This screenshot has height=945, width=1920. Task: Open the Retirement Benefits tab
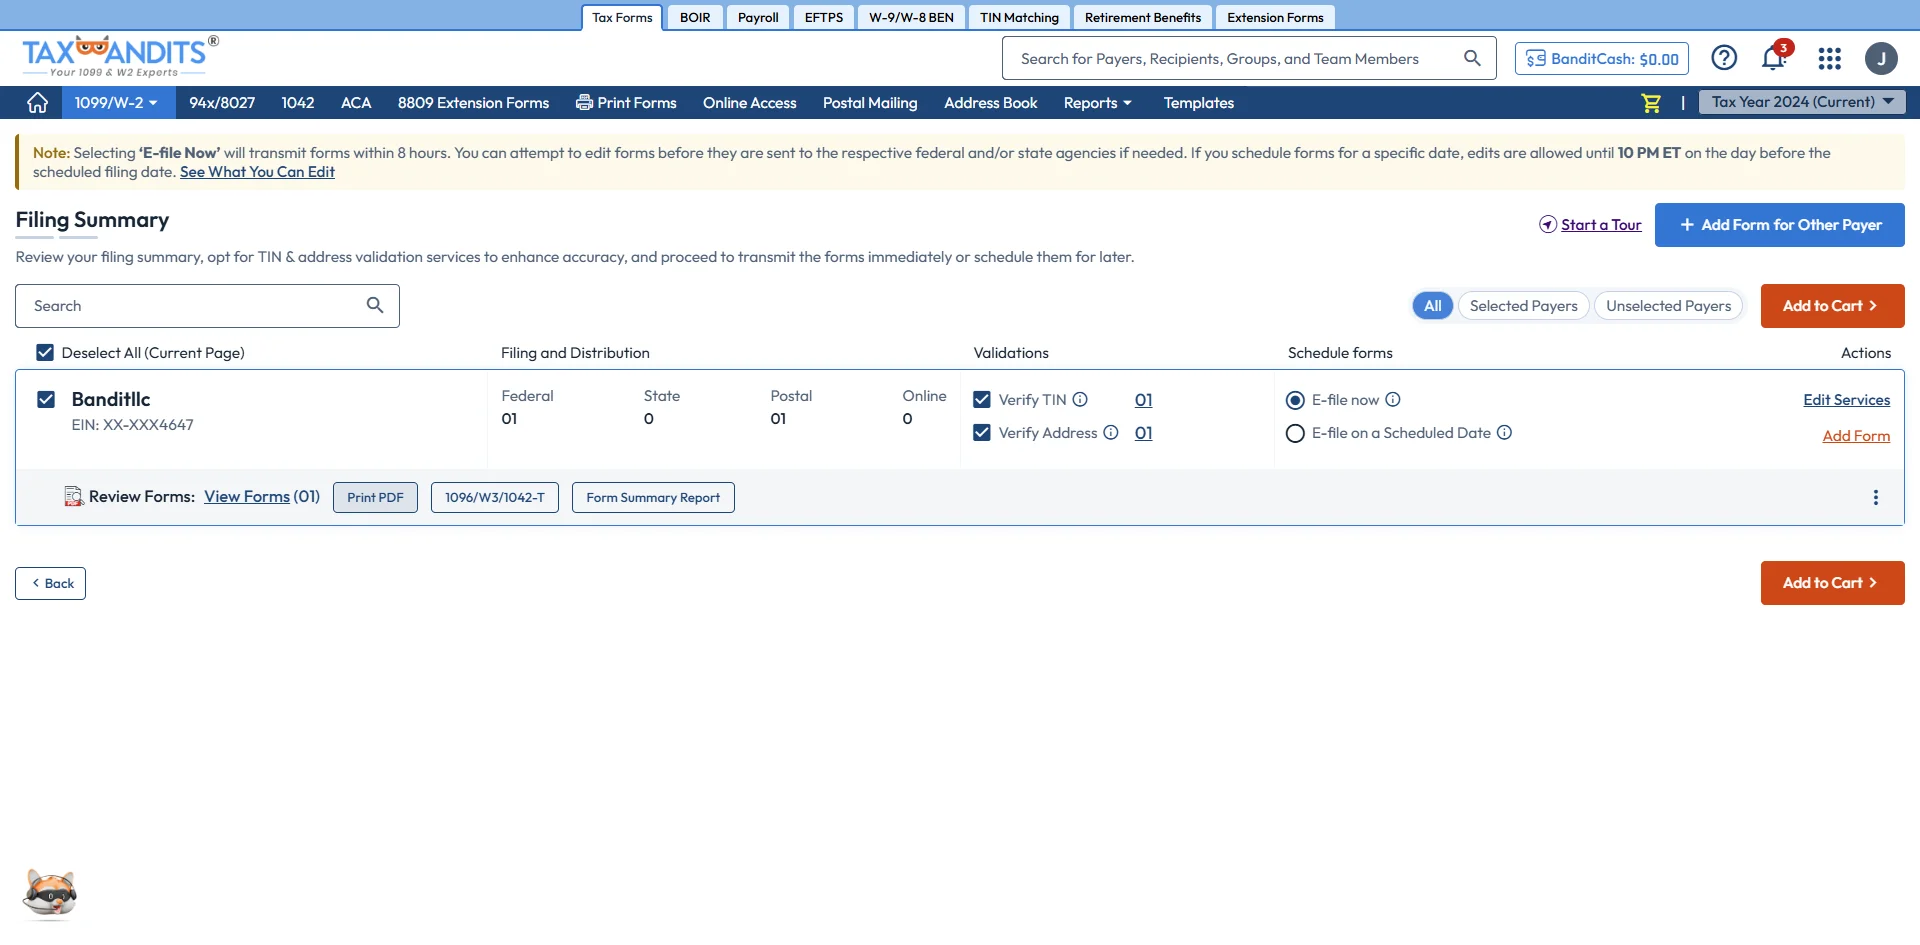[x=1143, y=18]
